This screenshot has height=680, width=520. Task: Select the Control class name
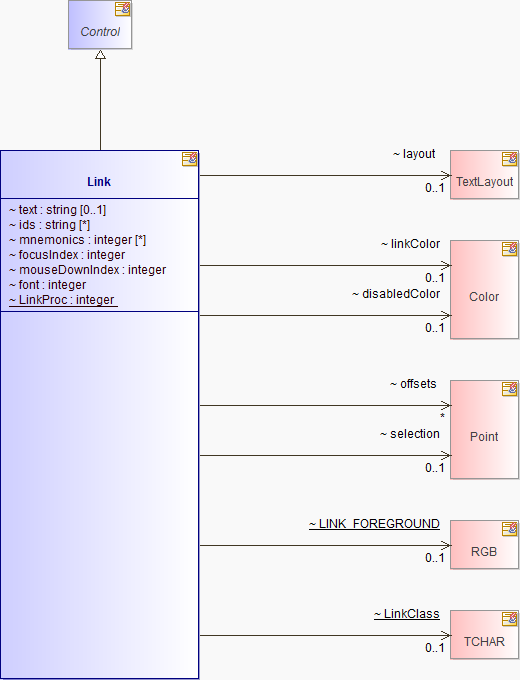coord(100,32)
